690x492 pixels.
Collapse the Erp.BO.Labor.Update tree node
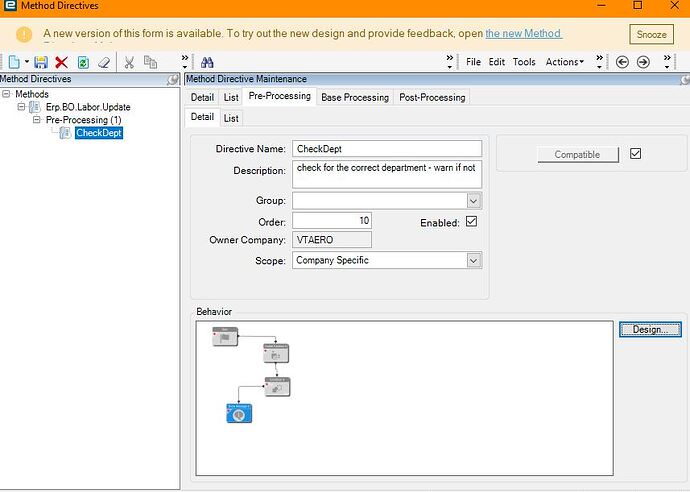(x=21, y=106)
